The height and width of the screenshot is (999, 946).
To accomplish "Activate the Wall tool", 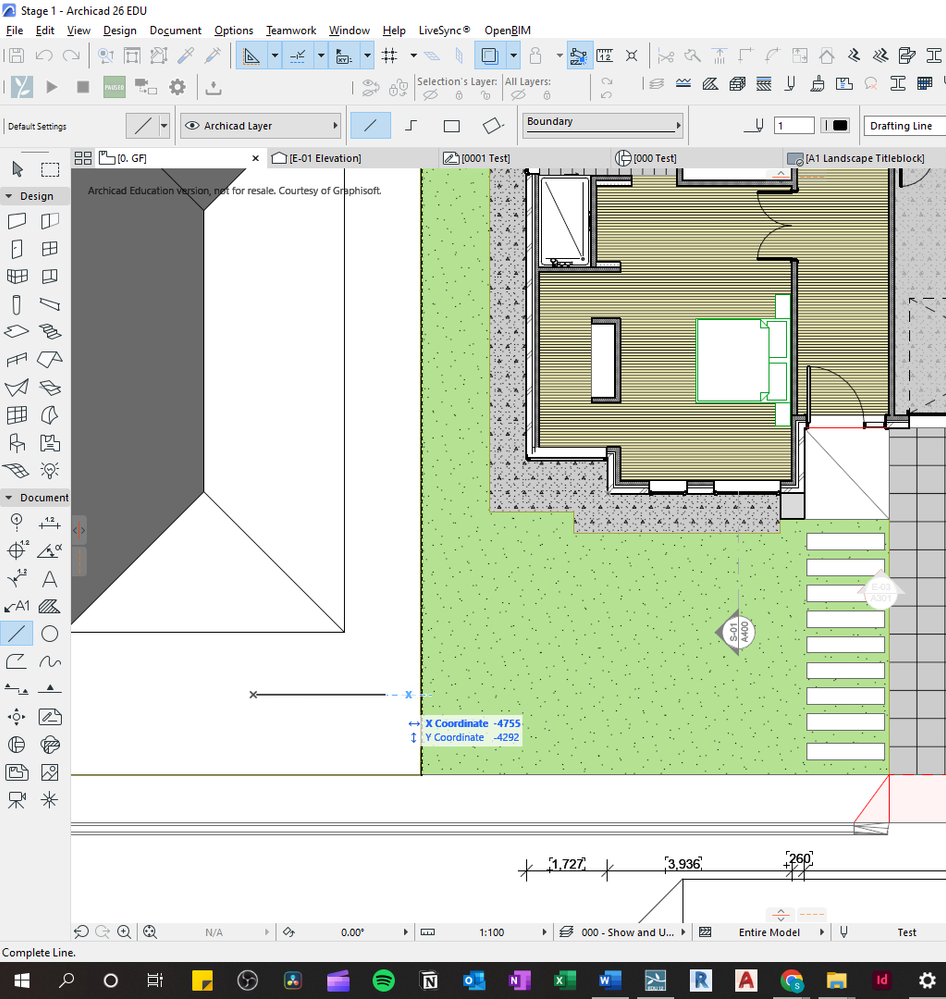I will click(17, 221).
